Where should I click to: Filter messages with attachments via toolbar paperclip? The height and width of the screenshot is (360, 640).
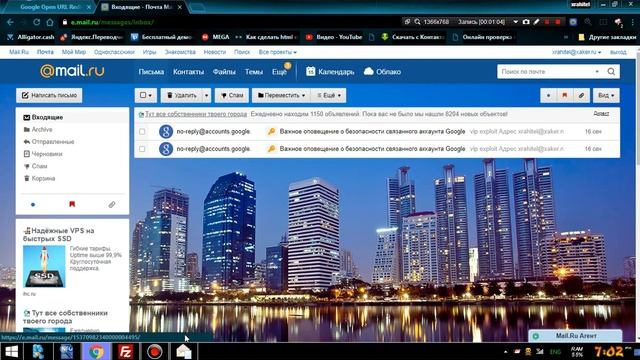pos(581,95)
